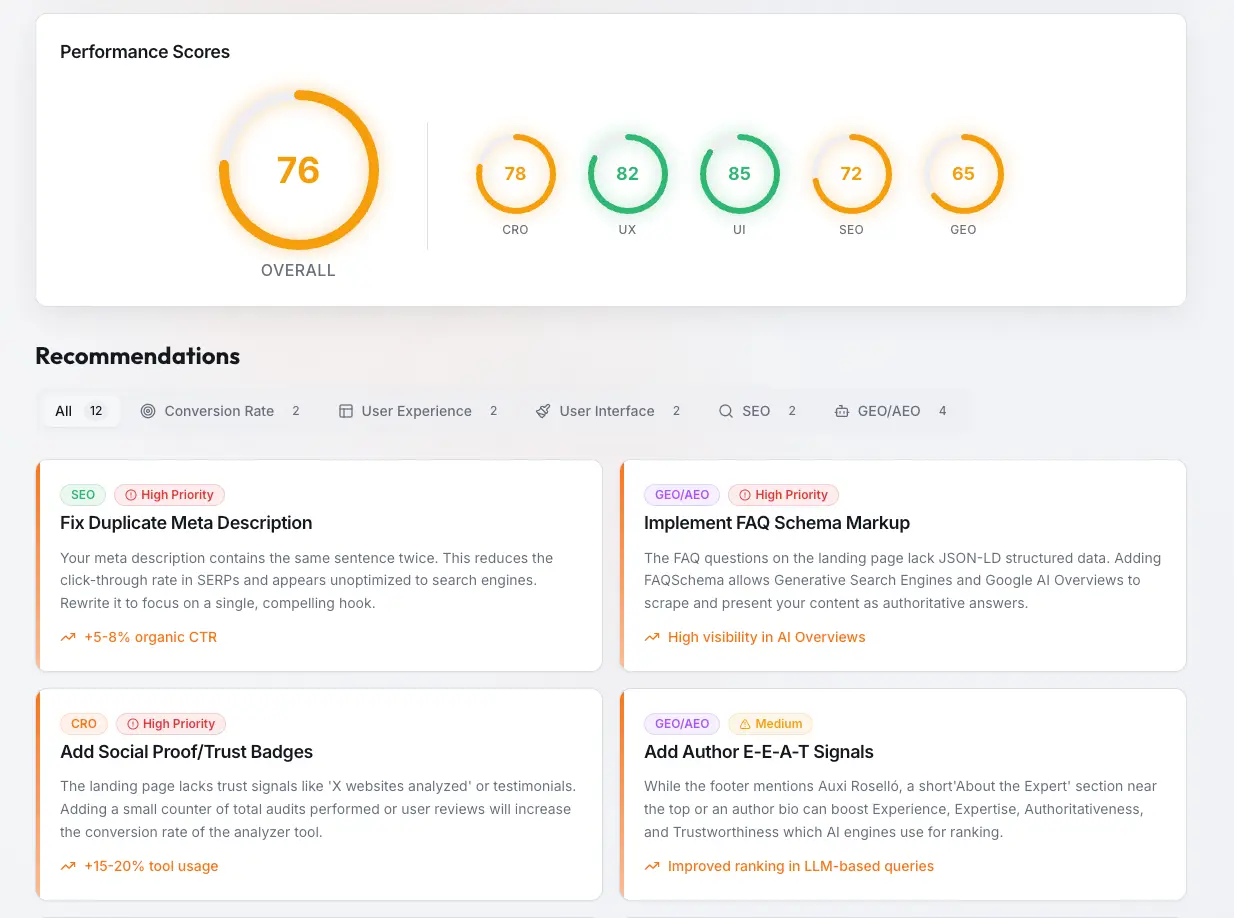The width and height of the screenshot is (1234, 918).
Task: Click trend icon beside Improved ranking in LLM-based queries
Action: [x=652, y=866]
